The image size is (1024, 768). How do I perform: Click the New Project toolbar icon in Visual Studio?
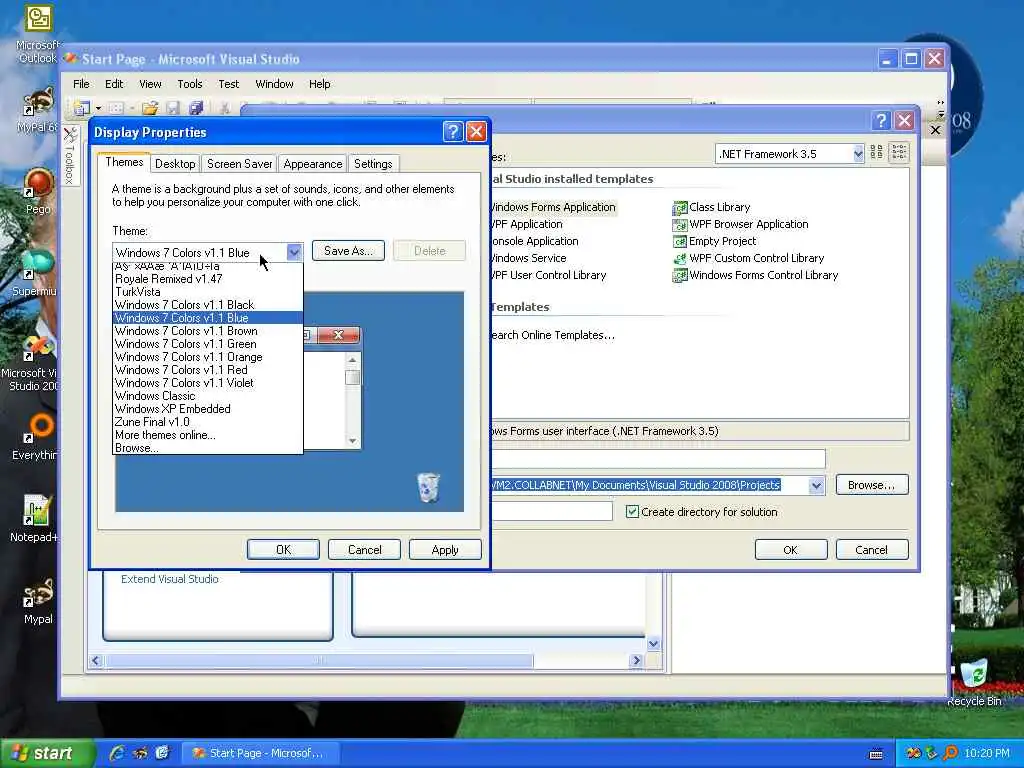click(x=82, y=108)
